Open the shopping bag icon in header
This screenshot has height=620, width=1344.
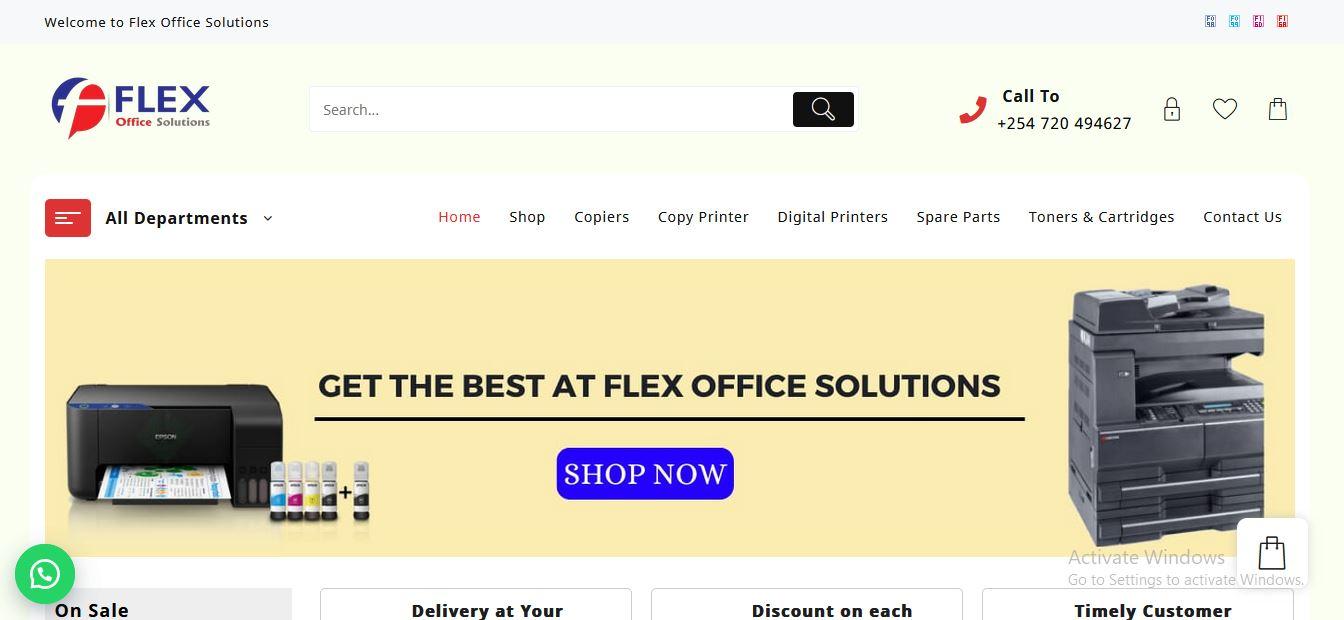(1278, 108)
